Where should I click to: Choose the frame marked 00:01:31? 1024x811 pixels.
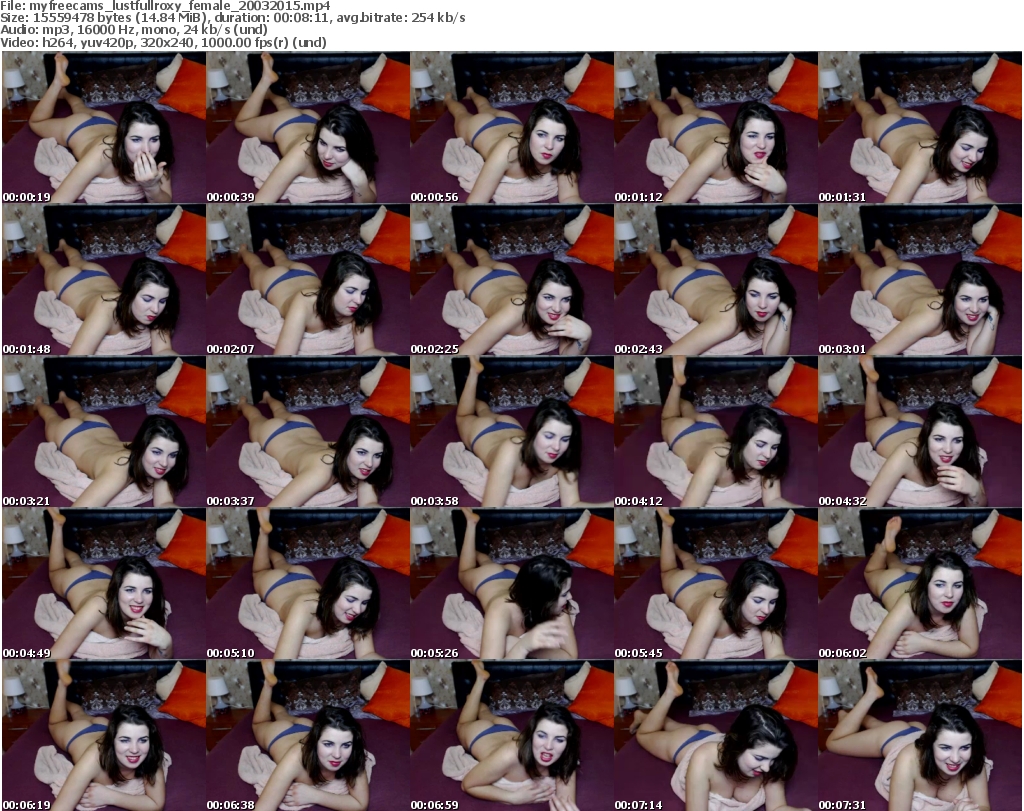[920, 127]
